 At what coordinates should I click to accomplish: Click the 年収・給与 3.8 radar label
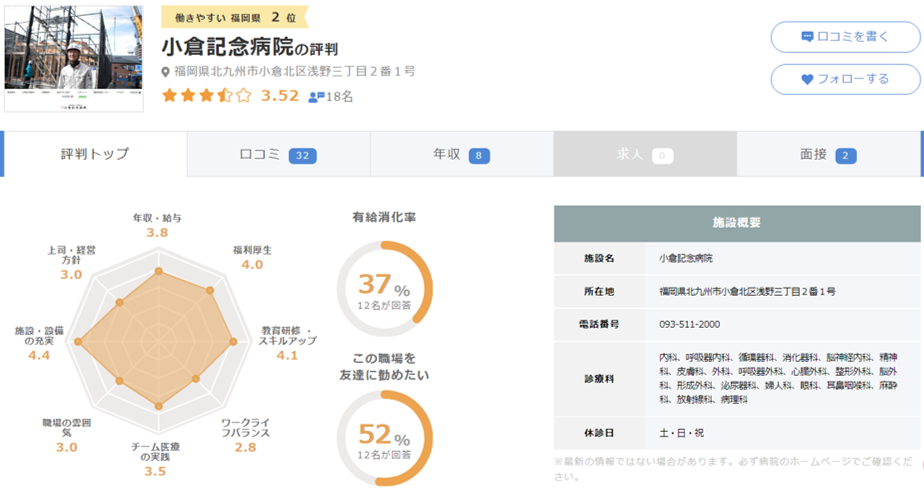coord(157,226)
